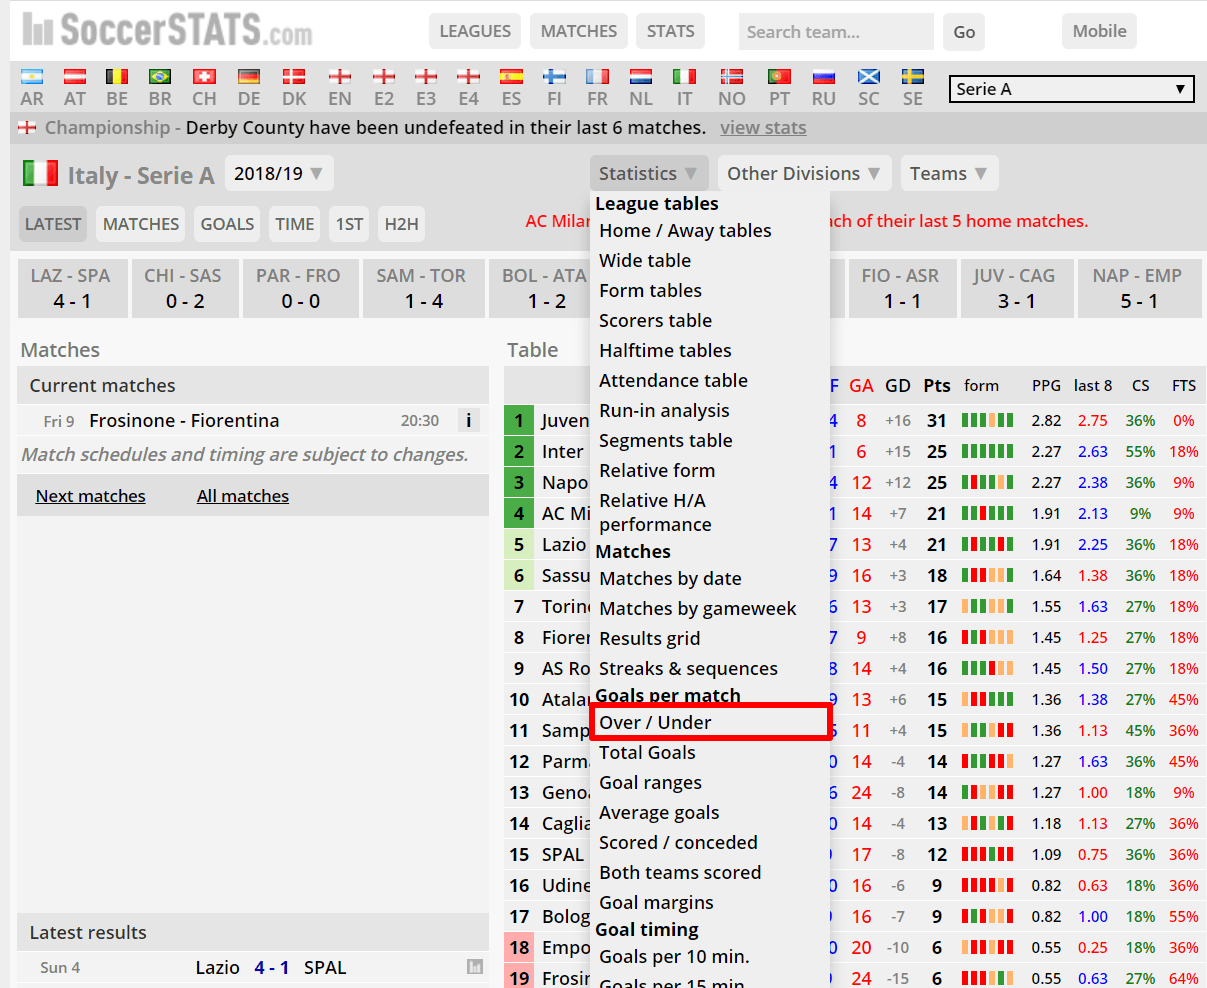
Task: Click info icon for Frosinone - Fiorentina match
Action: 468,421
